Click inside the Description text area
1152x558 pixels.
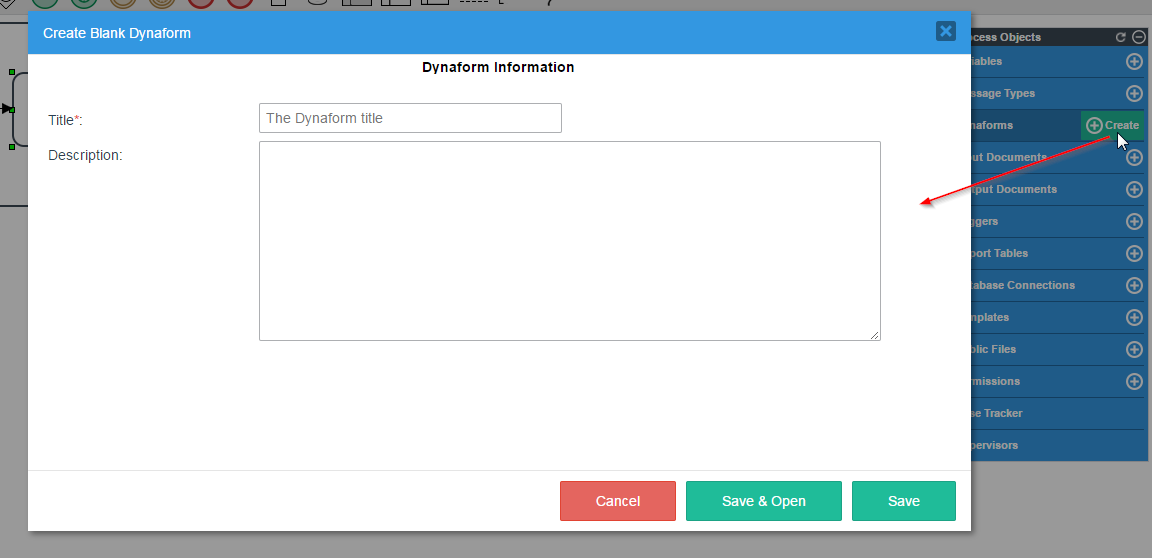click(x=569, y=240)
